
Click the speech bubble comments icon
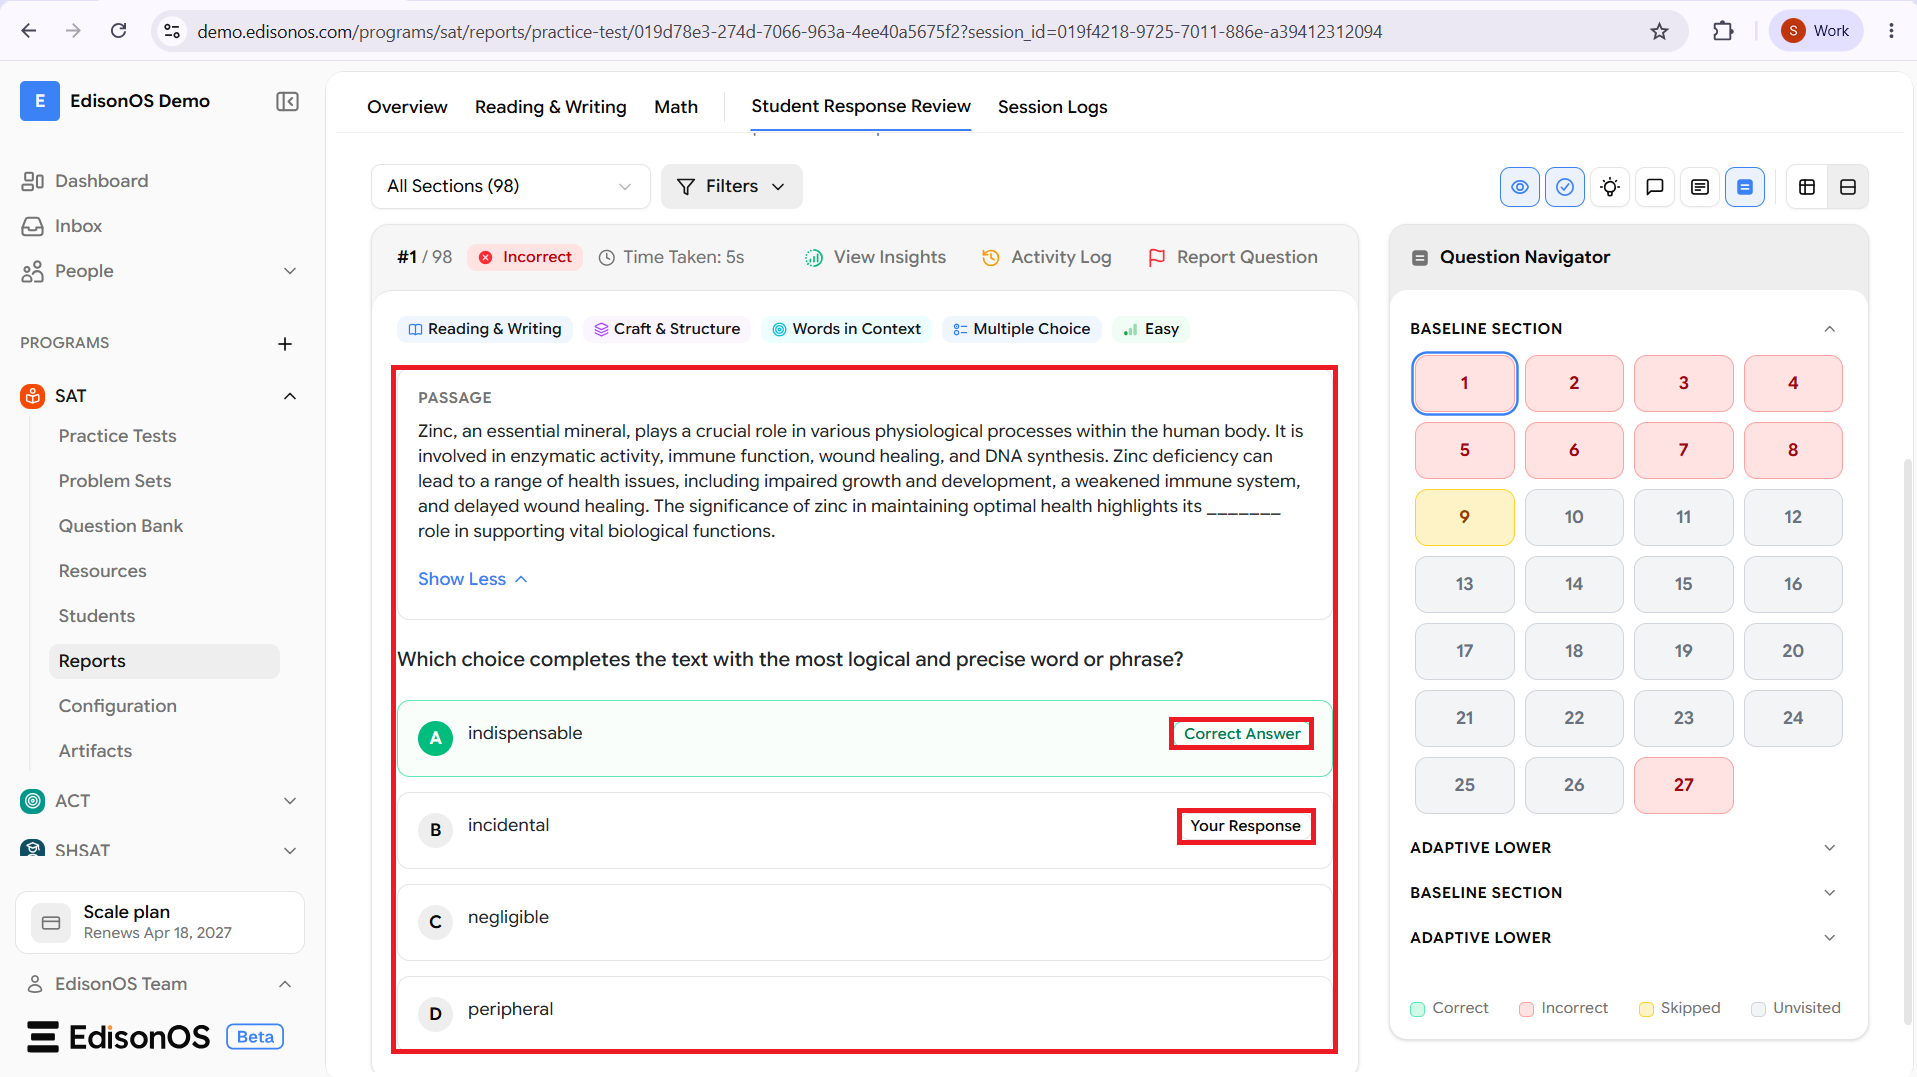(x=1654, y=187)
